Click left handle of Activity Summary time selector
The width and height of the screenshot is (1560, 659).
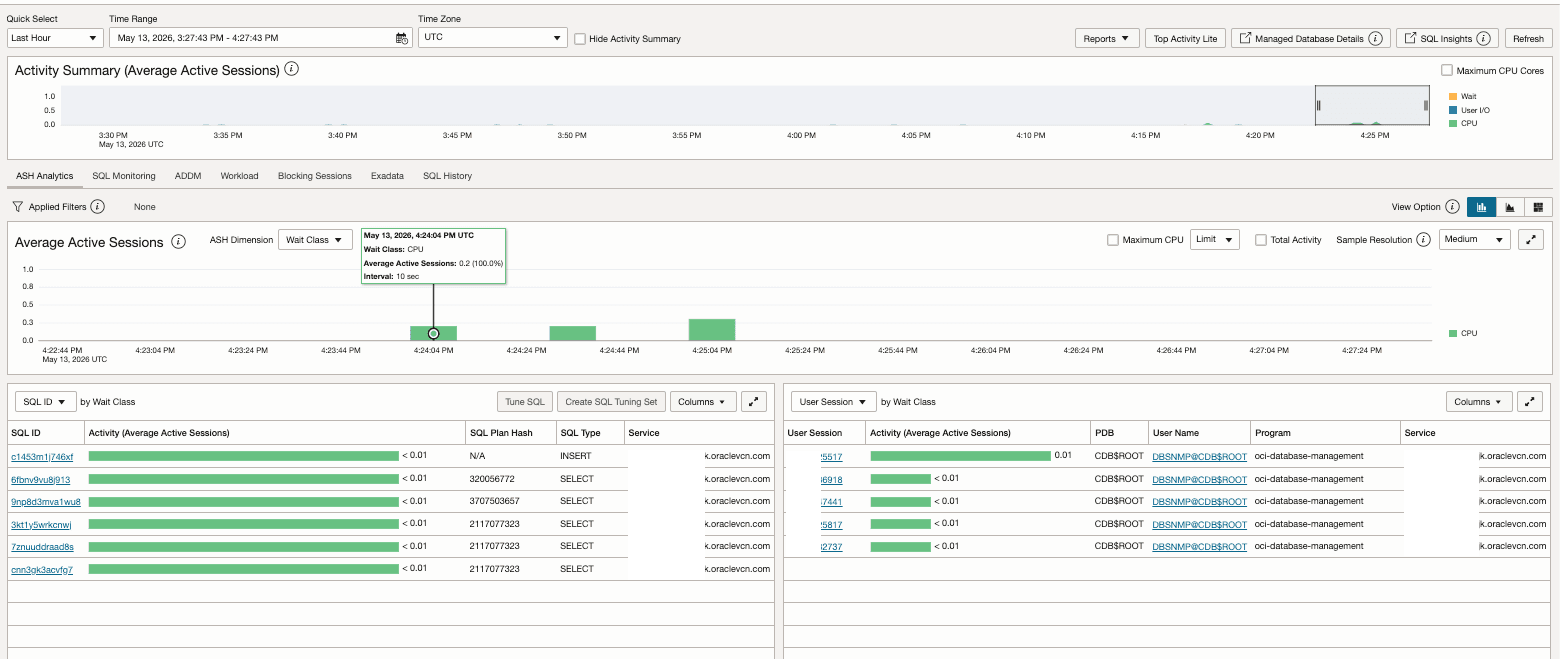coord(1319,105)
